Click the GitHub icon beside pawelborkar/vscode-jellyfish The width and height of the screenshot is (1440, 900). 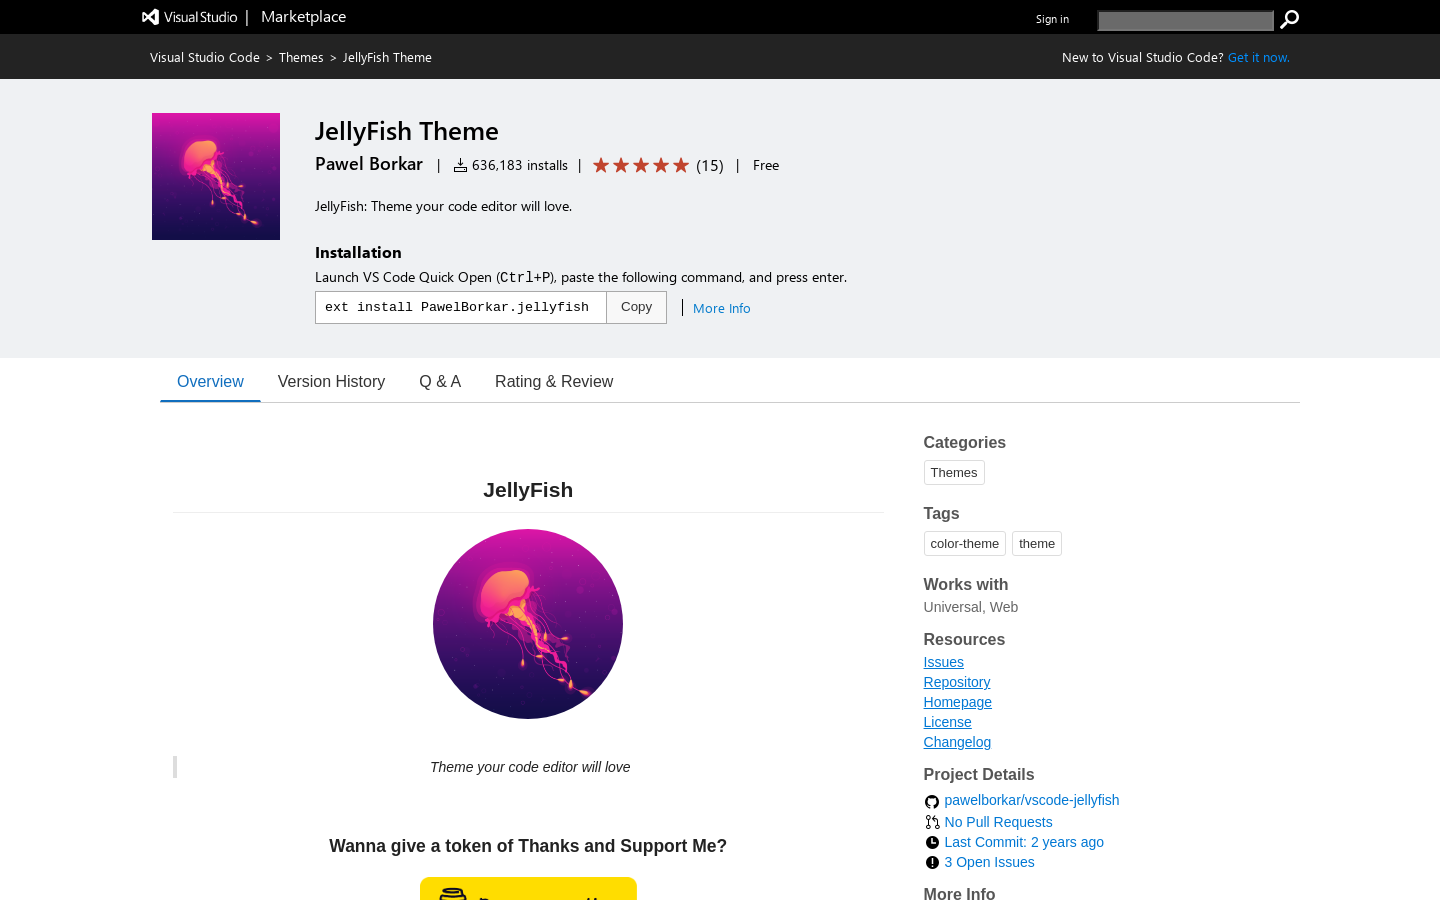pyautogui.click(x=932, y=801)
